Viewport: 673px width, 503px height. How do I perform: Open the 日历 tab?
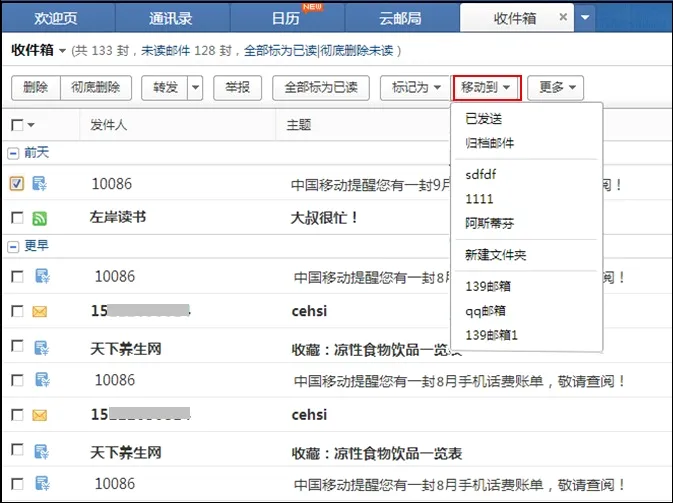286,18
